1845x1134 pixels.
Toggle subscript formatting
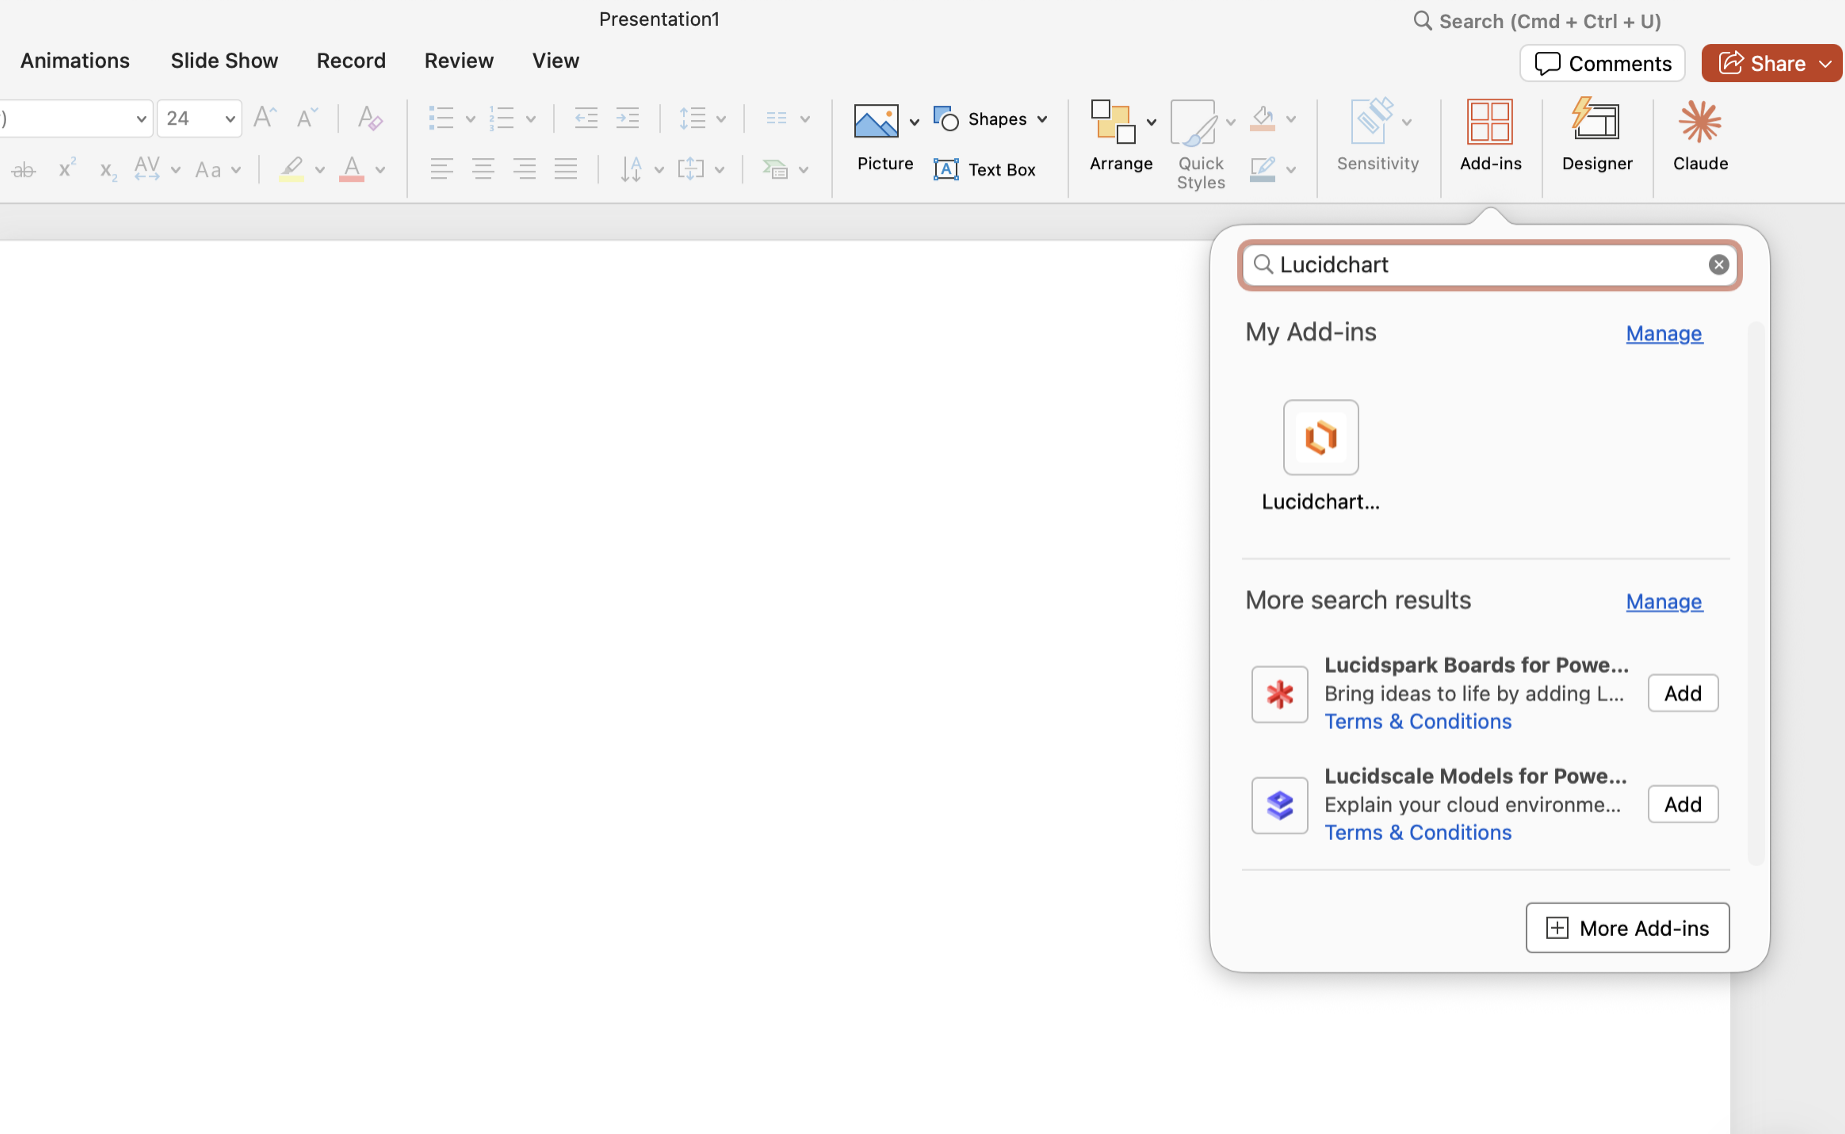click(107, 170)
